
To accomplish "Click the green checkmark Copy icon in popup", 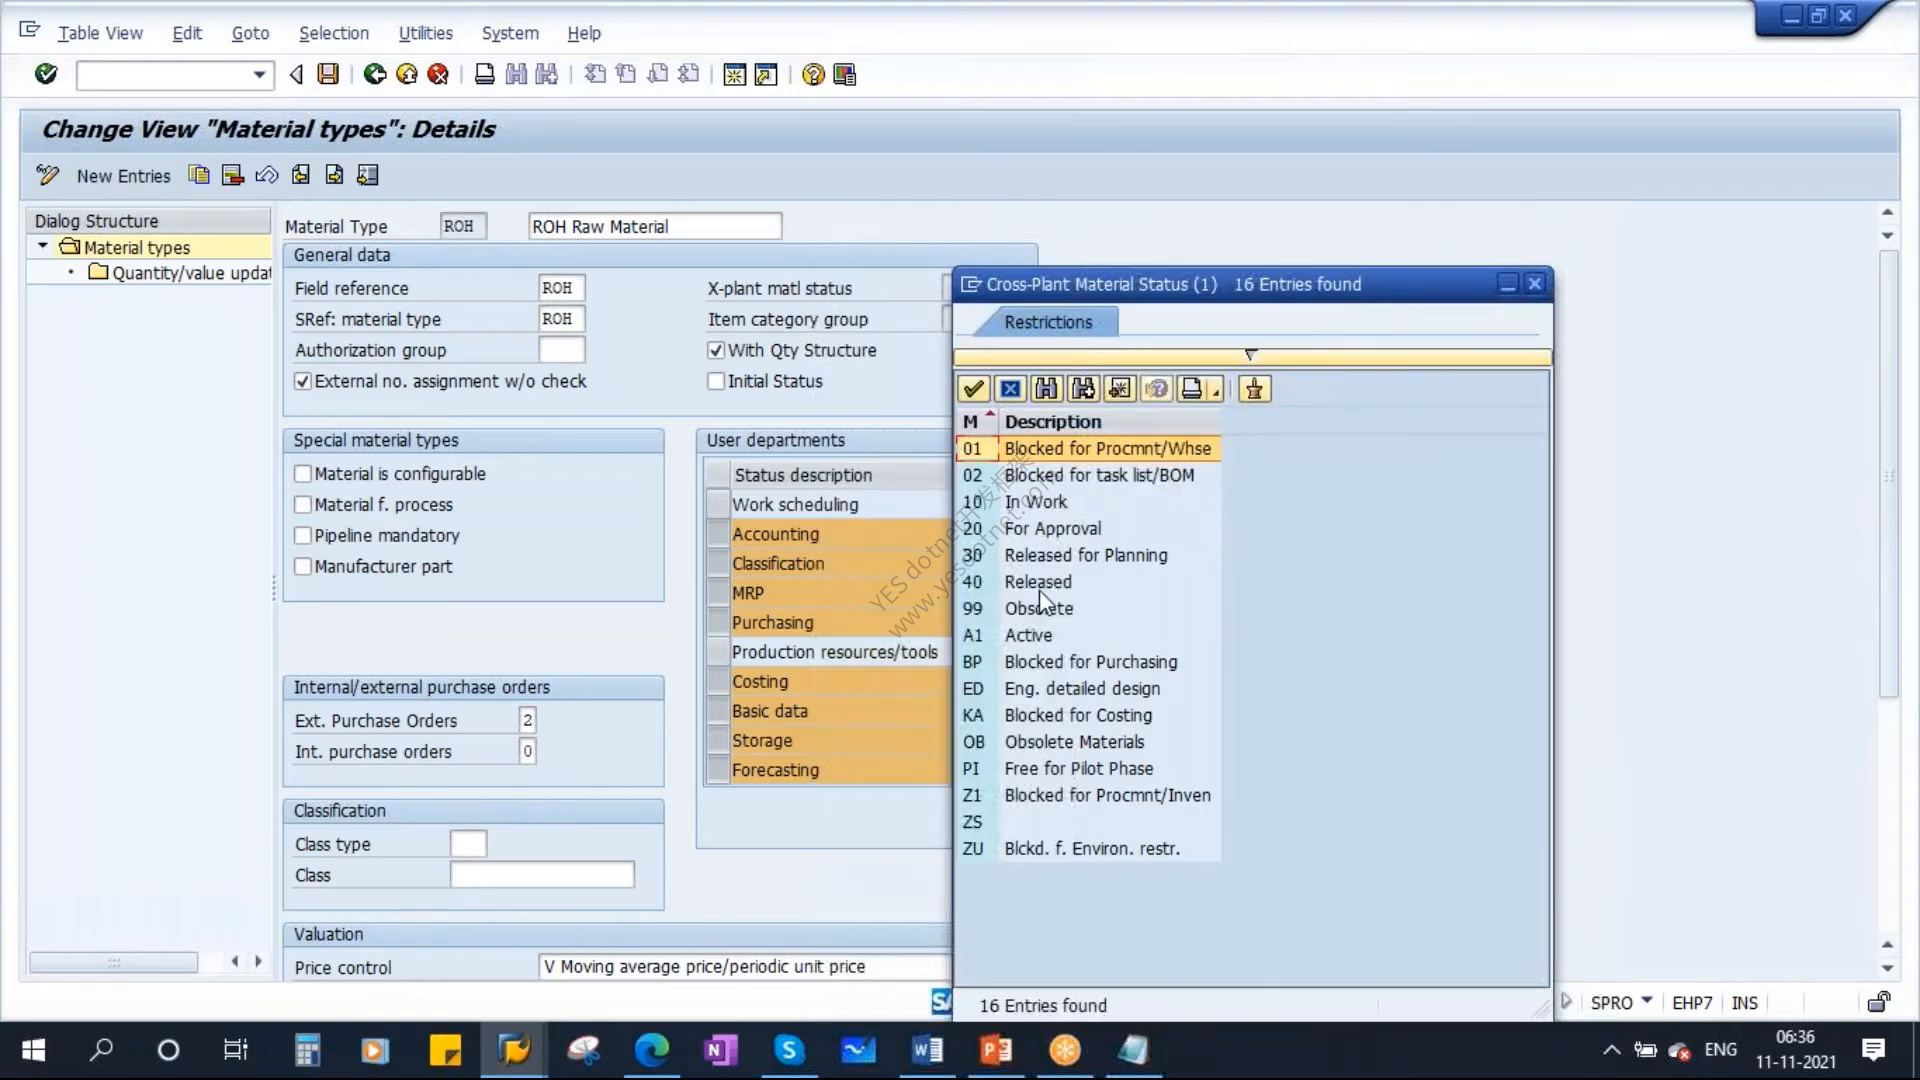I will point(973,389).
